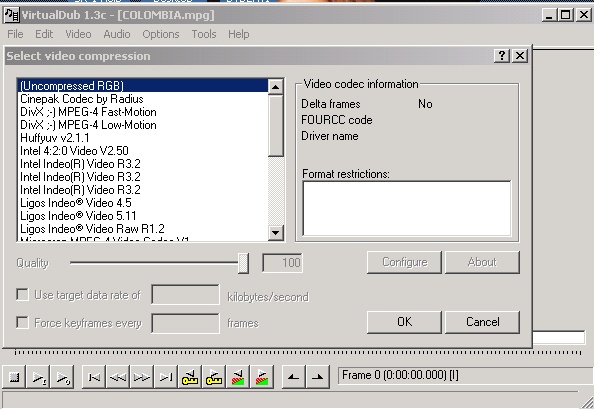The width and height of the screenshot is (594, 409).
Task: Click the kilobytes/second data rate field
Action: click(185, 294)
